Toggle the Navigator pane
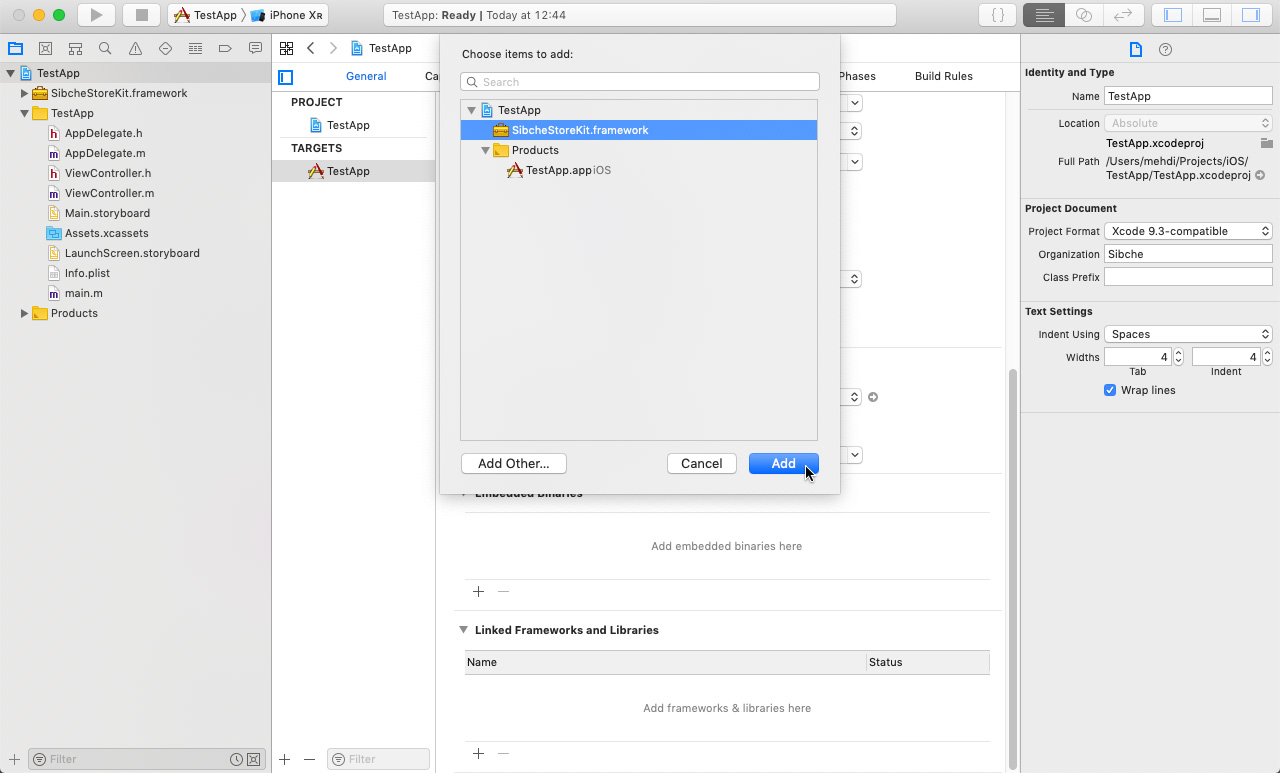The width and height of the screenshot is (1280, 773). click(x=1173, y=15)
